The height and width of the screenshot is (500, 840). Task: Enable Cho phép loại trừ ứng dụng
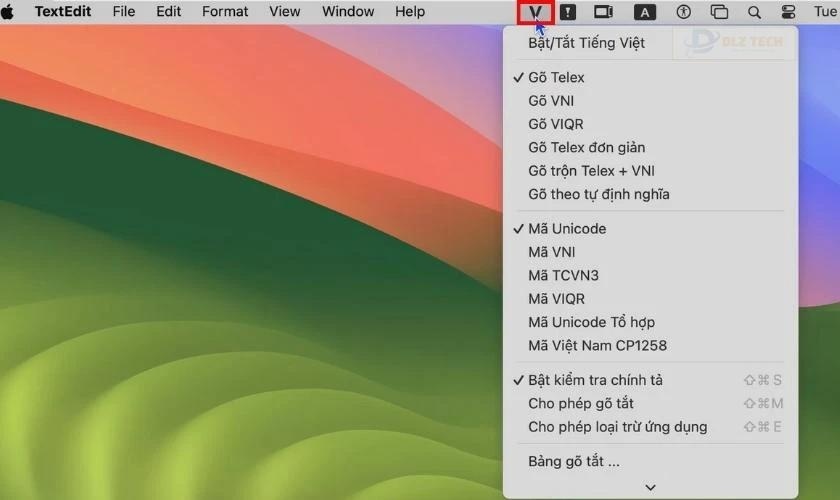click(x=617, y=427)
